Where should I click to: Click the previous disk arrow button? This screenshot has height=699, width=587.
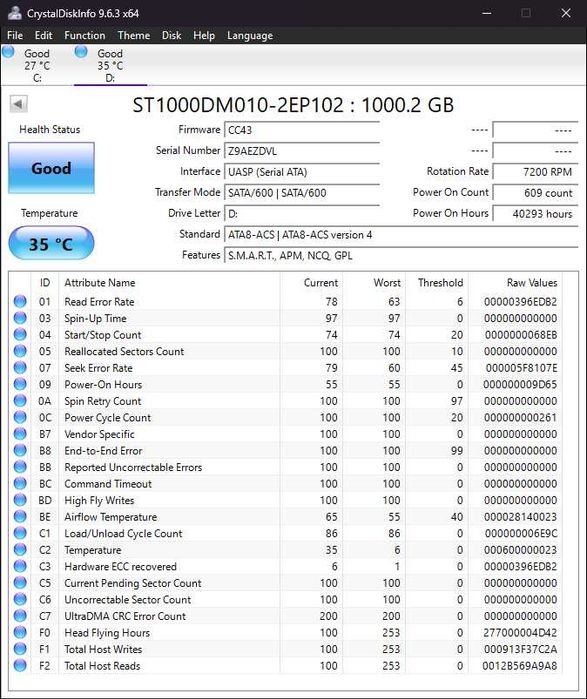19,104
